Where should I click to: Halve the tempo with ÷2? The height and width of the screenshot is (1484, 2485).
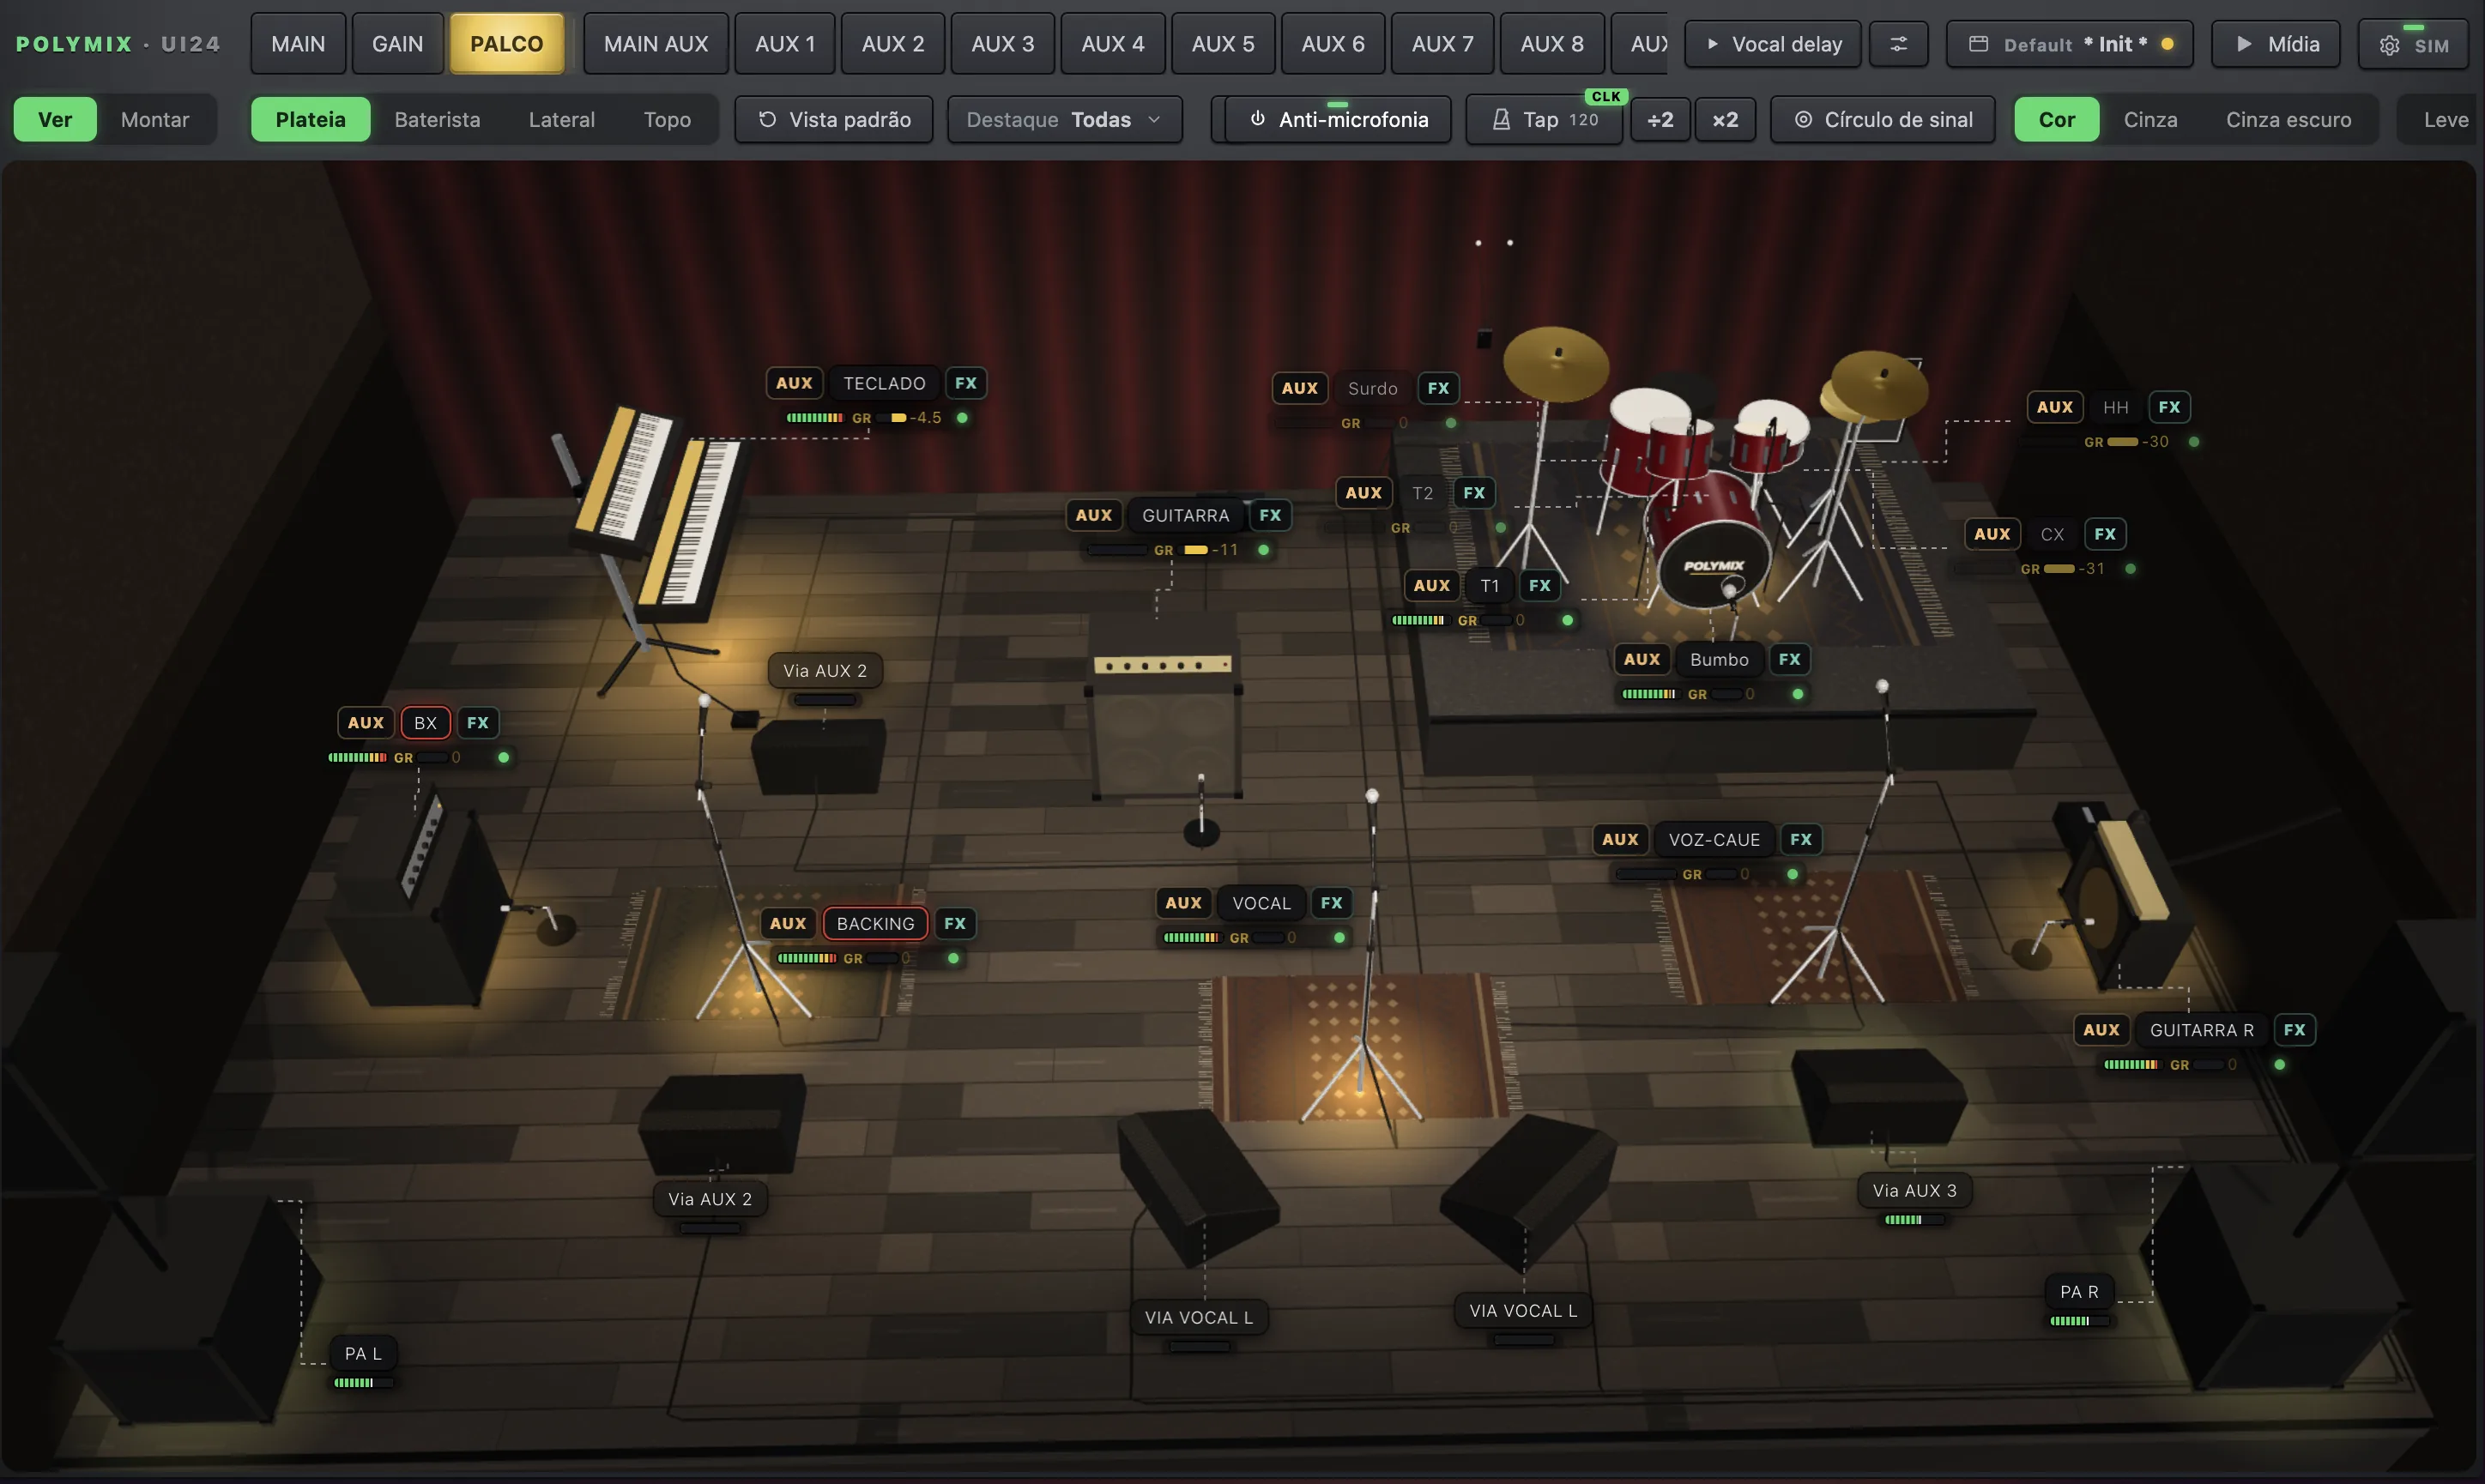[x=1660, y=120]
